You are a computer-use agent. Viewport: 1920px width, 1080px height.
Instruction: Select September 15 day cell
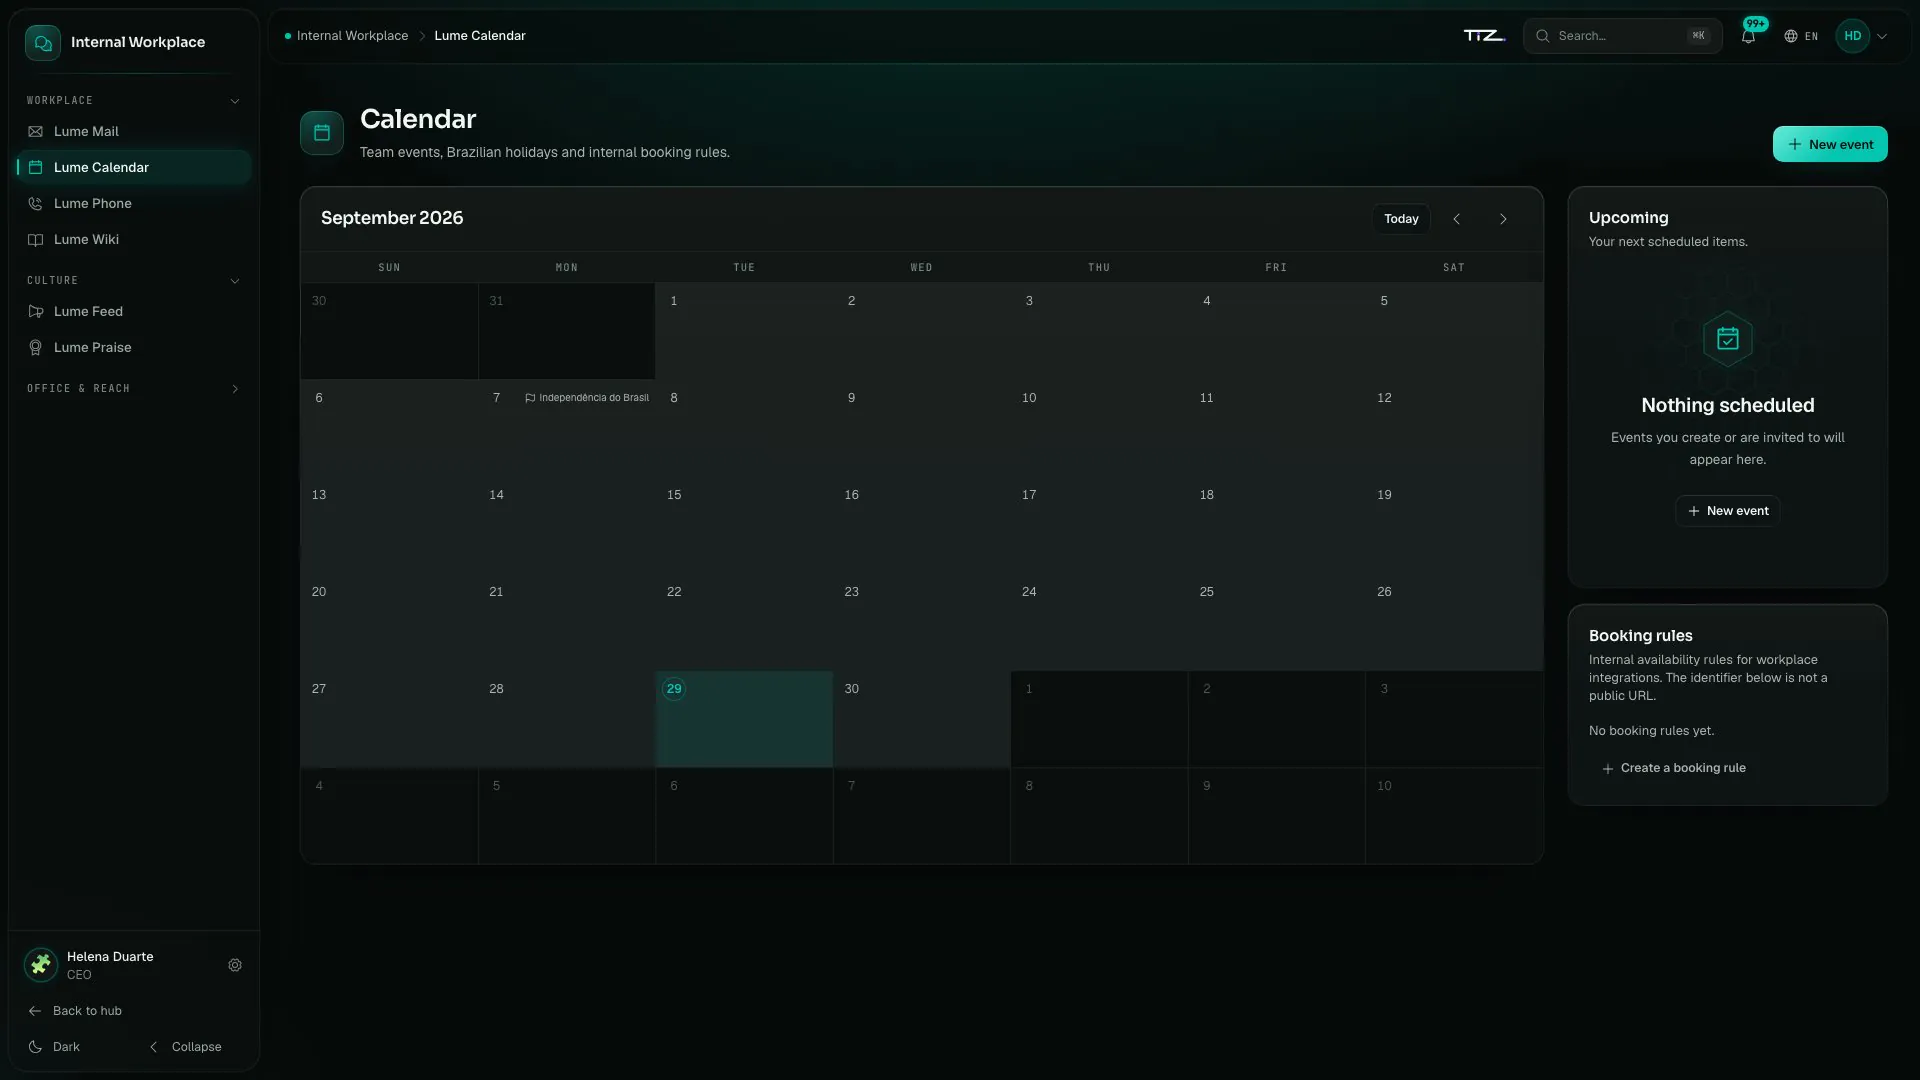744,525
